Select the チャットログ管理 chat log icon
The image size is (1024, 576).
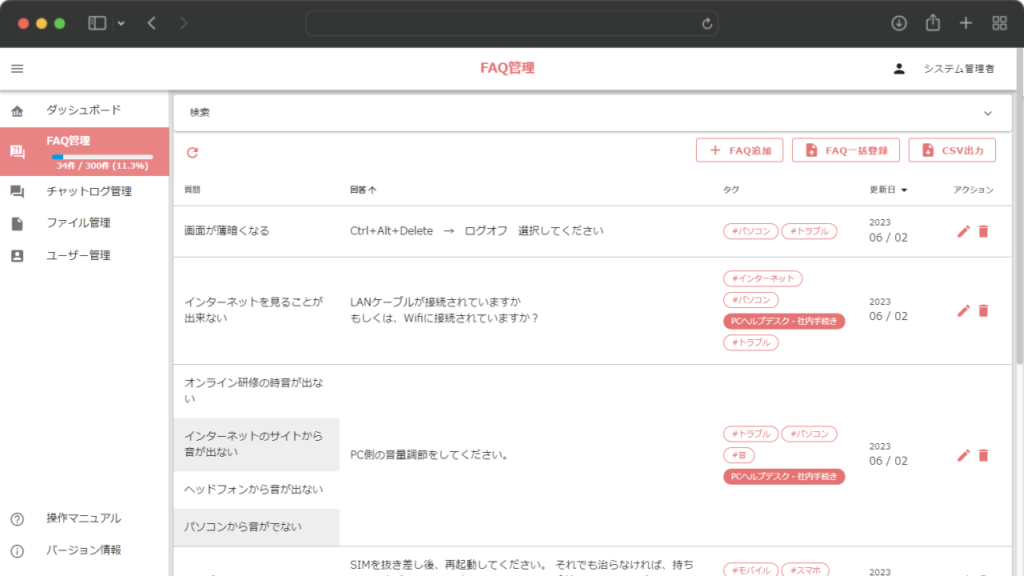19,190
